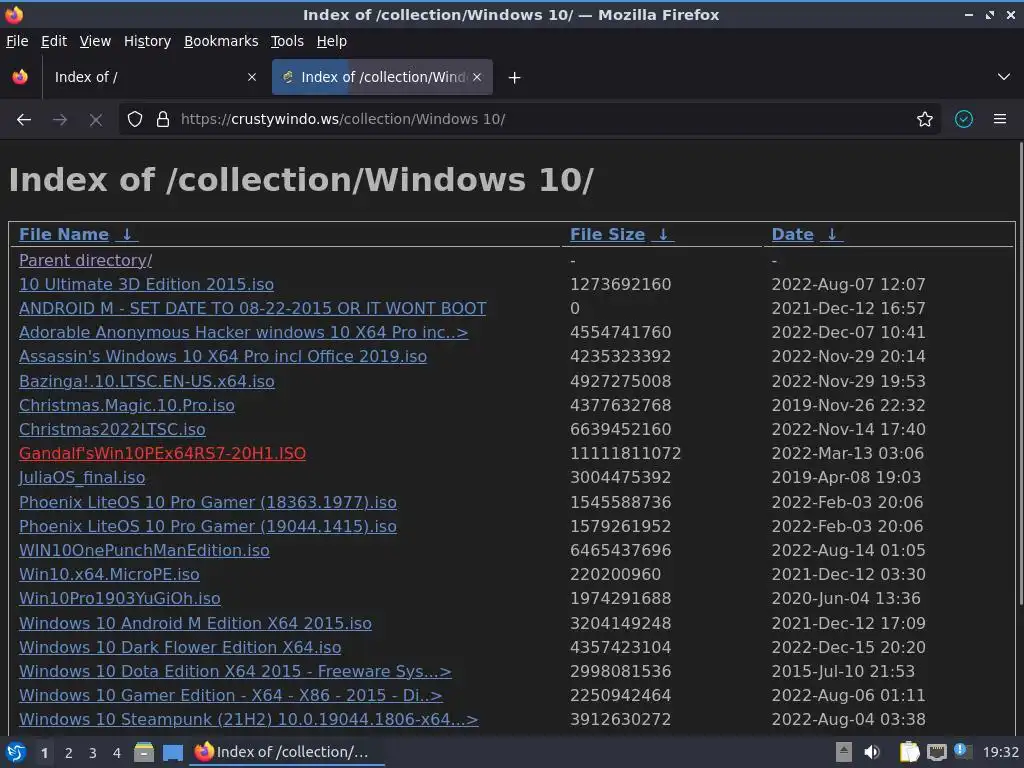Download Windows 10 Android M Edition X64 2015.iso

click(x=195, y=624)
